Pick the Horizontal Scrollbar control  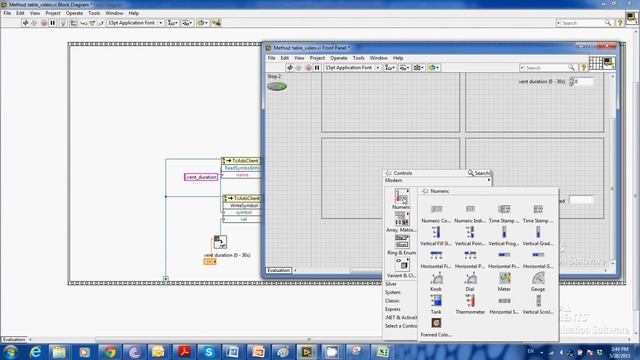pyautogui.click(x=504, y=304)
